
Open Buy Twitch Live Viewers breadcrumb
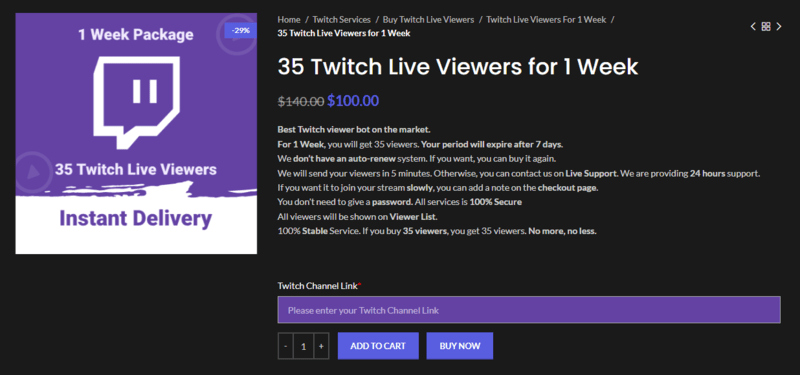[429, 20]
